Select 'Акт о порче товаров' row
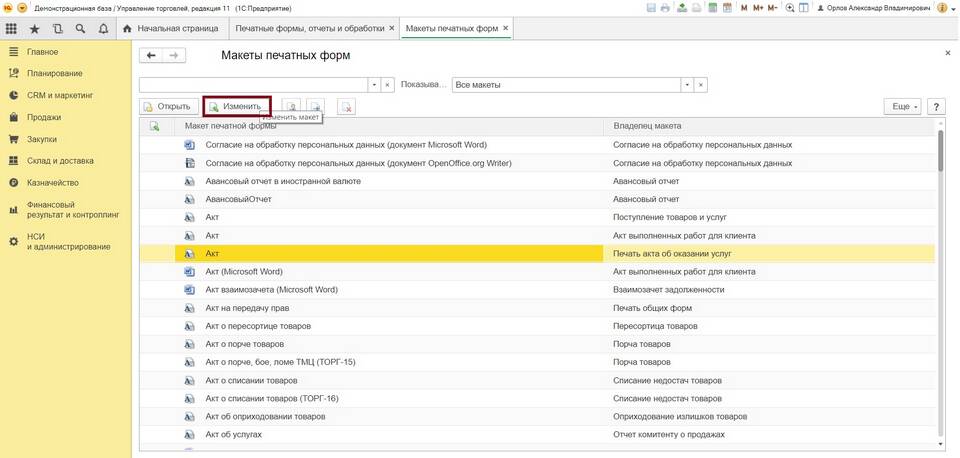960x458 pixels. (x=244, y=344)
